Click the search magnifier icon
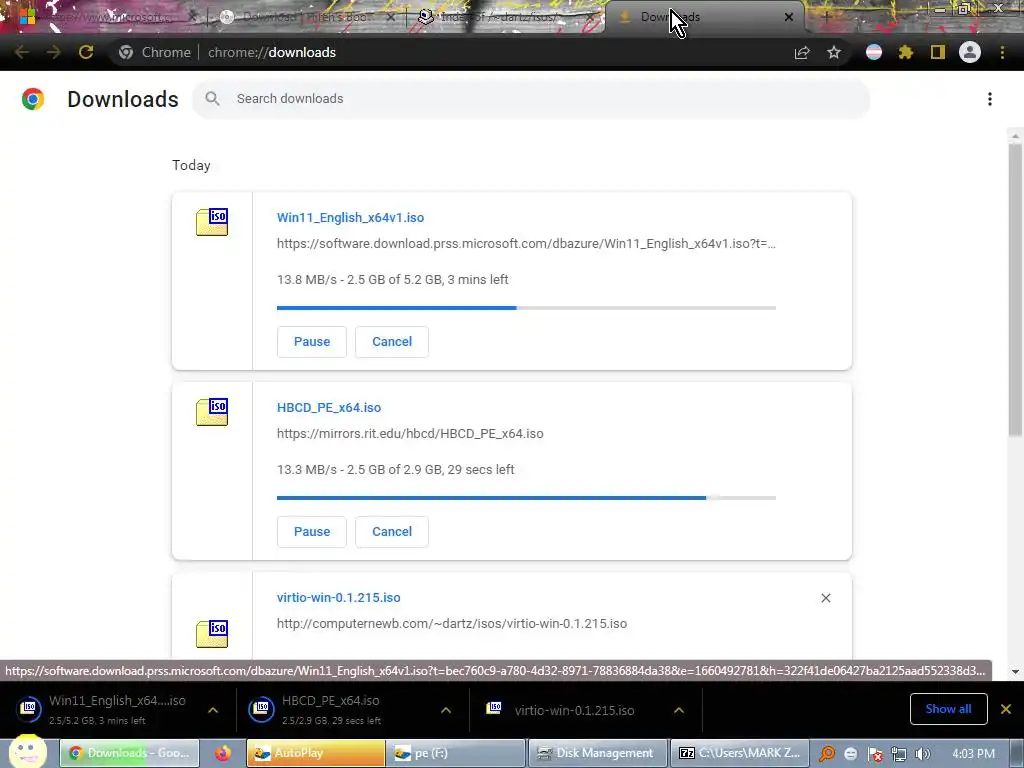The width and height of the screenshot is (1024, 768). point(212,99)
